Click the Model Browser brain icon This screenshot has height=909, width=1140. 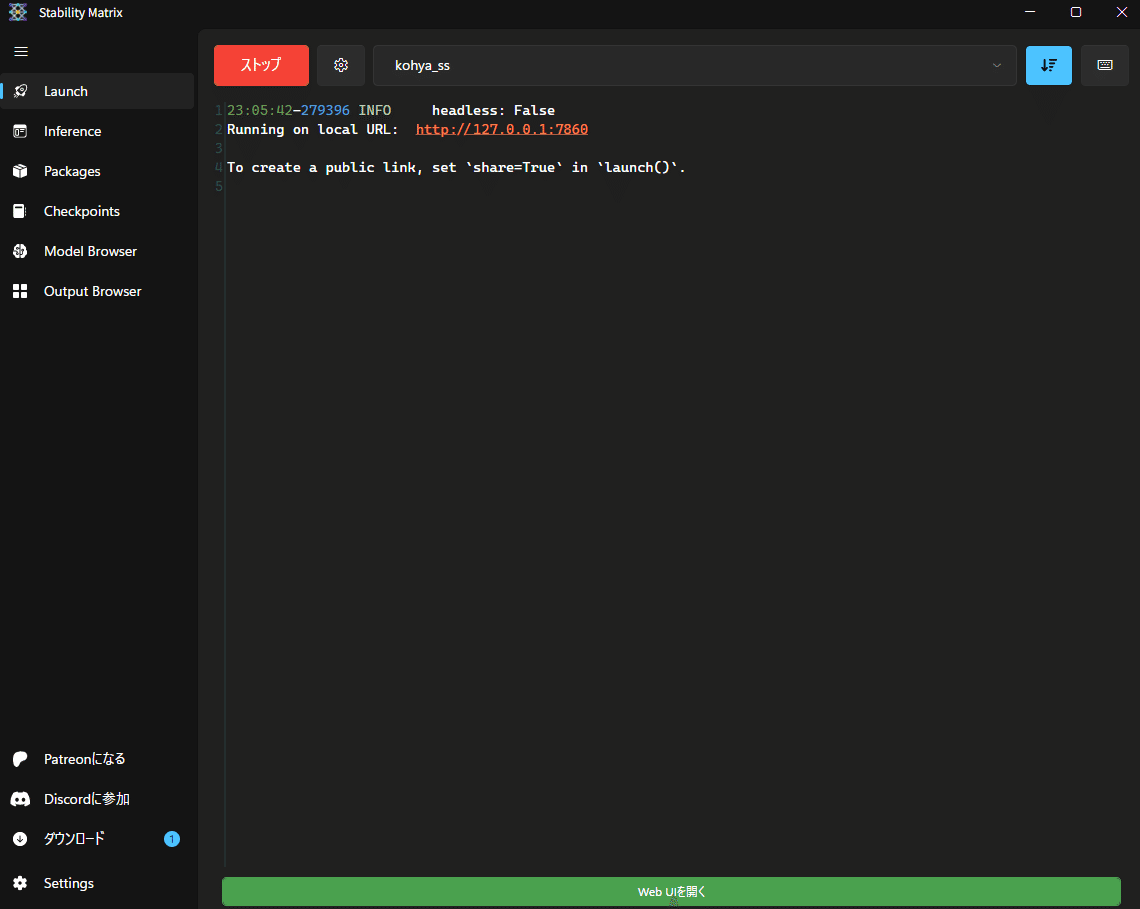click(x=20, y=251)
